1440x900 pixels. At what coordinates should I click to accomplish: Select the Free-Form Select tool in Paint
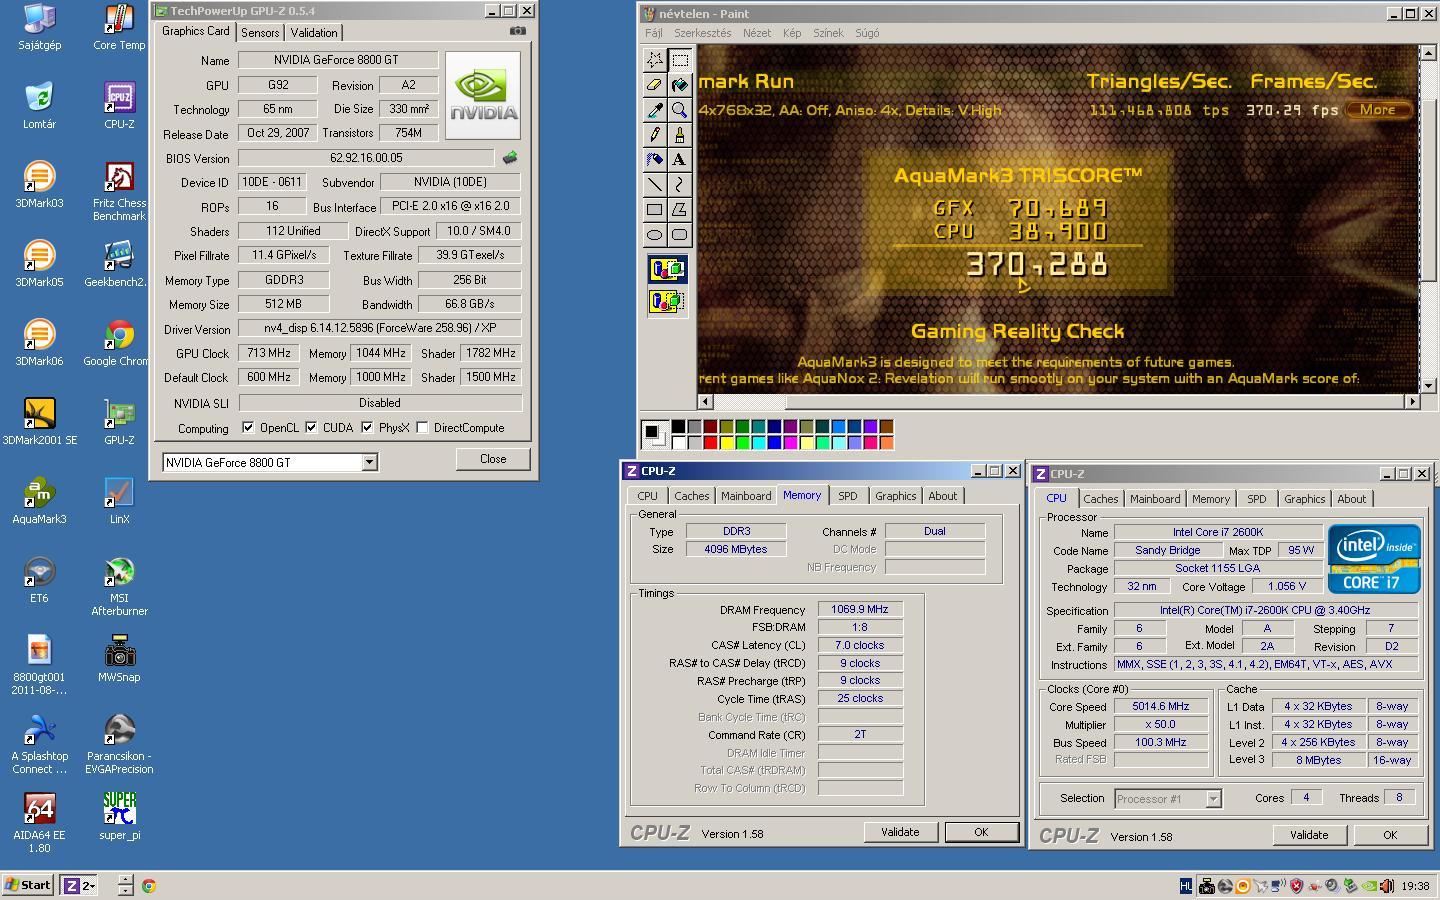654,60
